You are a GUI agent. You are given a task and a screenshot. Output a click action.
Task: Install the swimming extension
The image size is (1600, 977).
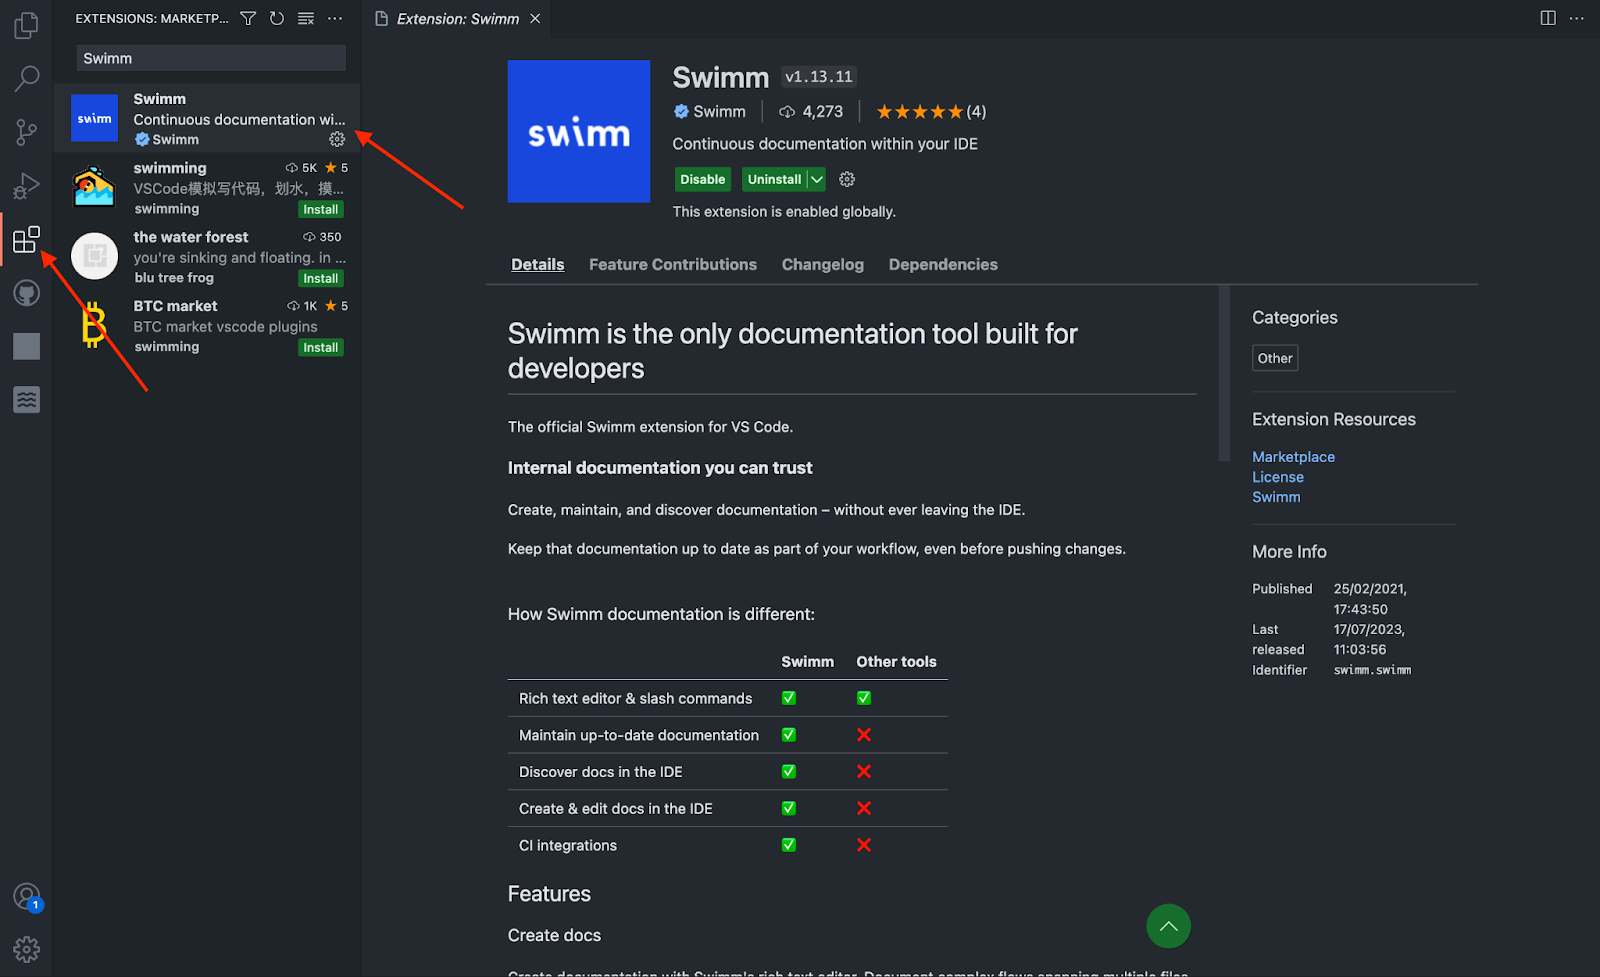tap(321, 209)
